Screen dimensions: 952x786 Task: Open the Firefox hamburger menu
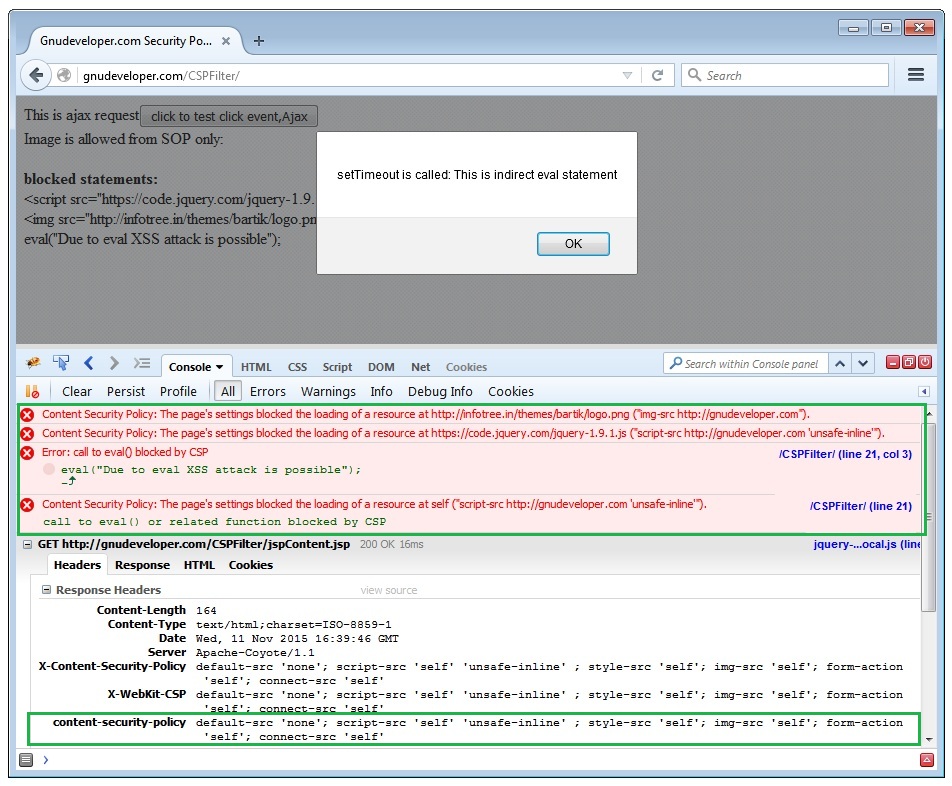[x=915, y=75]
